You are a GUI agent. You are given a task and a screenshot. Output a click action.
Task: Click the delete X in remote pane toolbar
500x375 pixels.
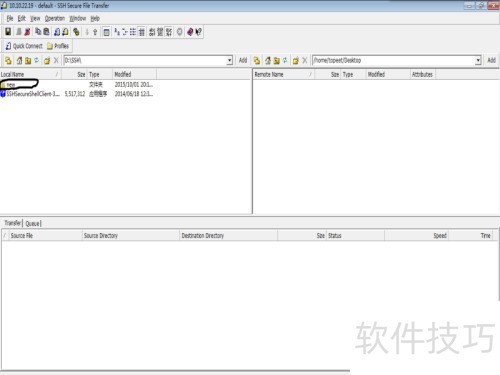(305, 60)
